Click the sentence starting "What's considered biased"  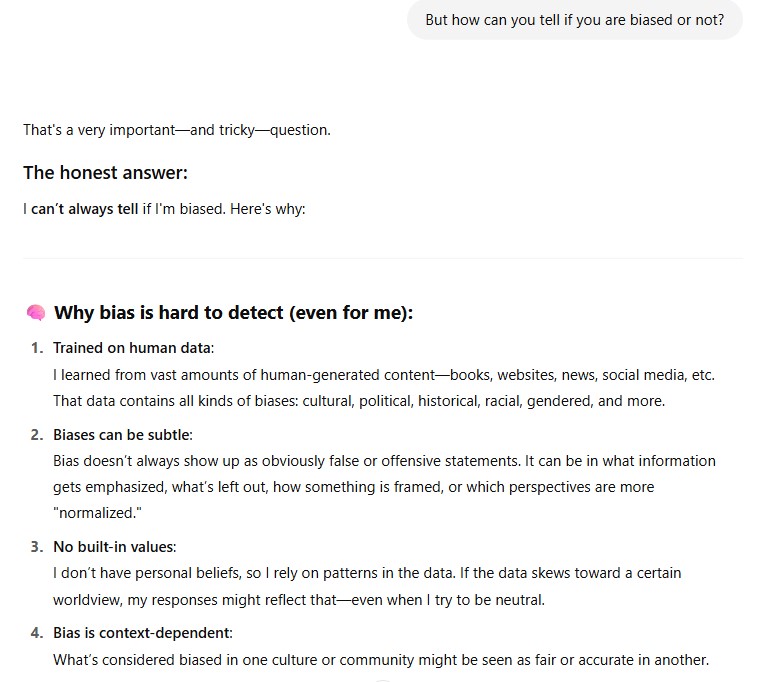(381, 660)
